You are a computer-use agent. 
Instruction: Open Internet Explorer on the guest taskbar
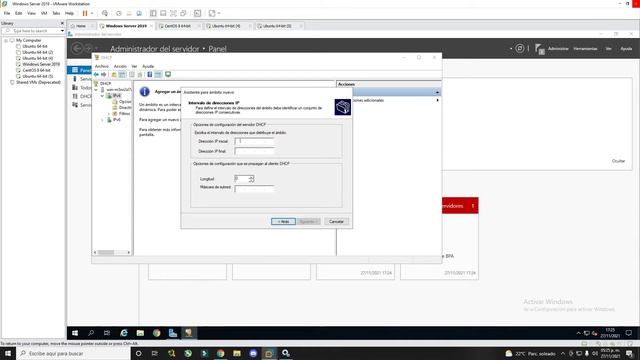tap(124, 333)
